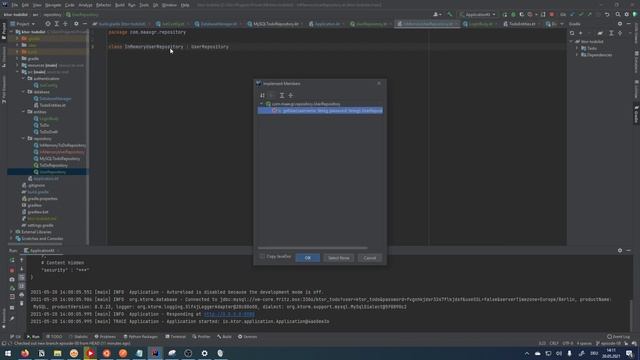Cancel the Implement Members dialog
This screenshot has height=360, width=640.
(x=369, y=258)
